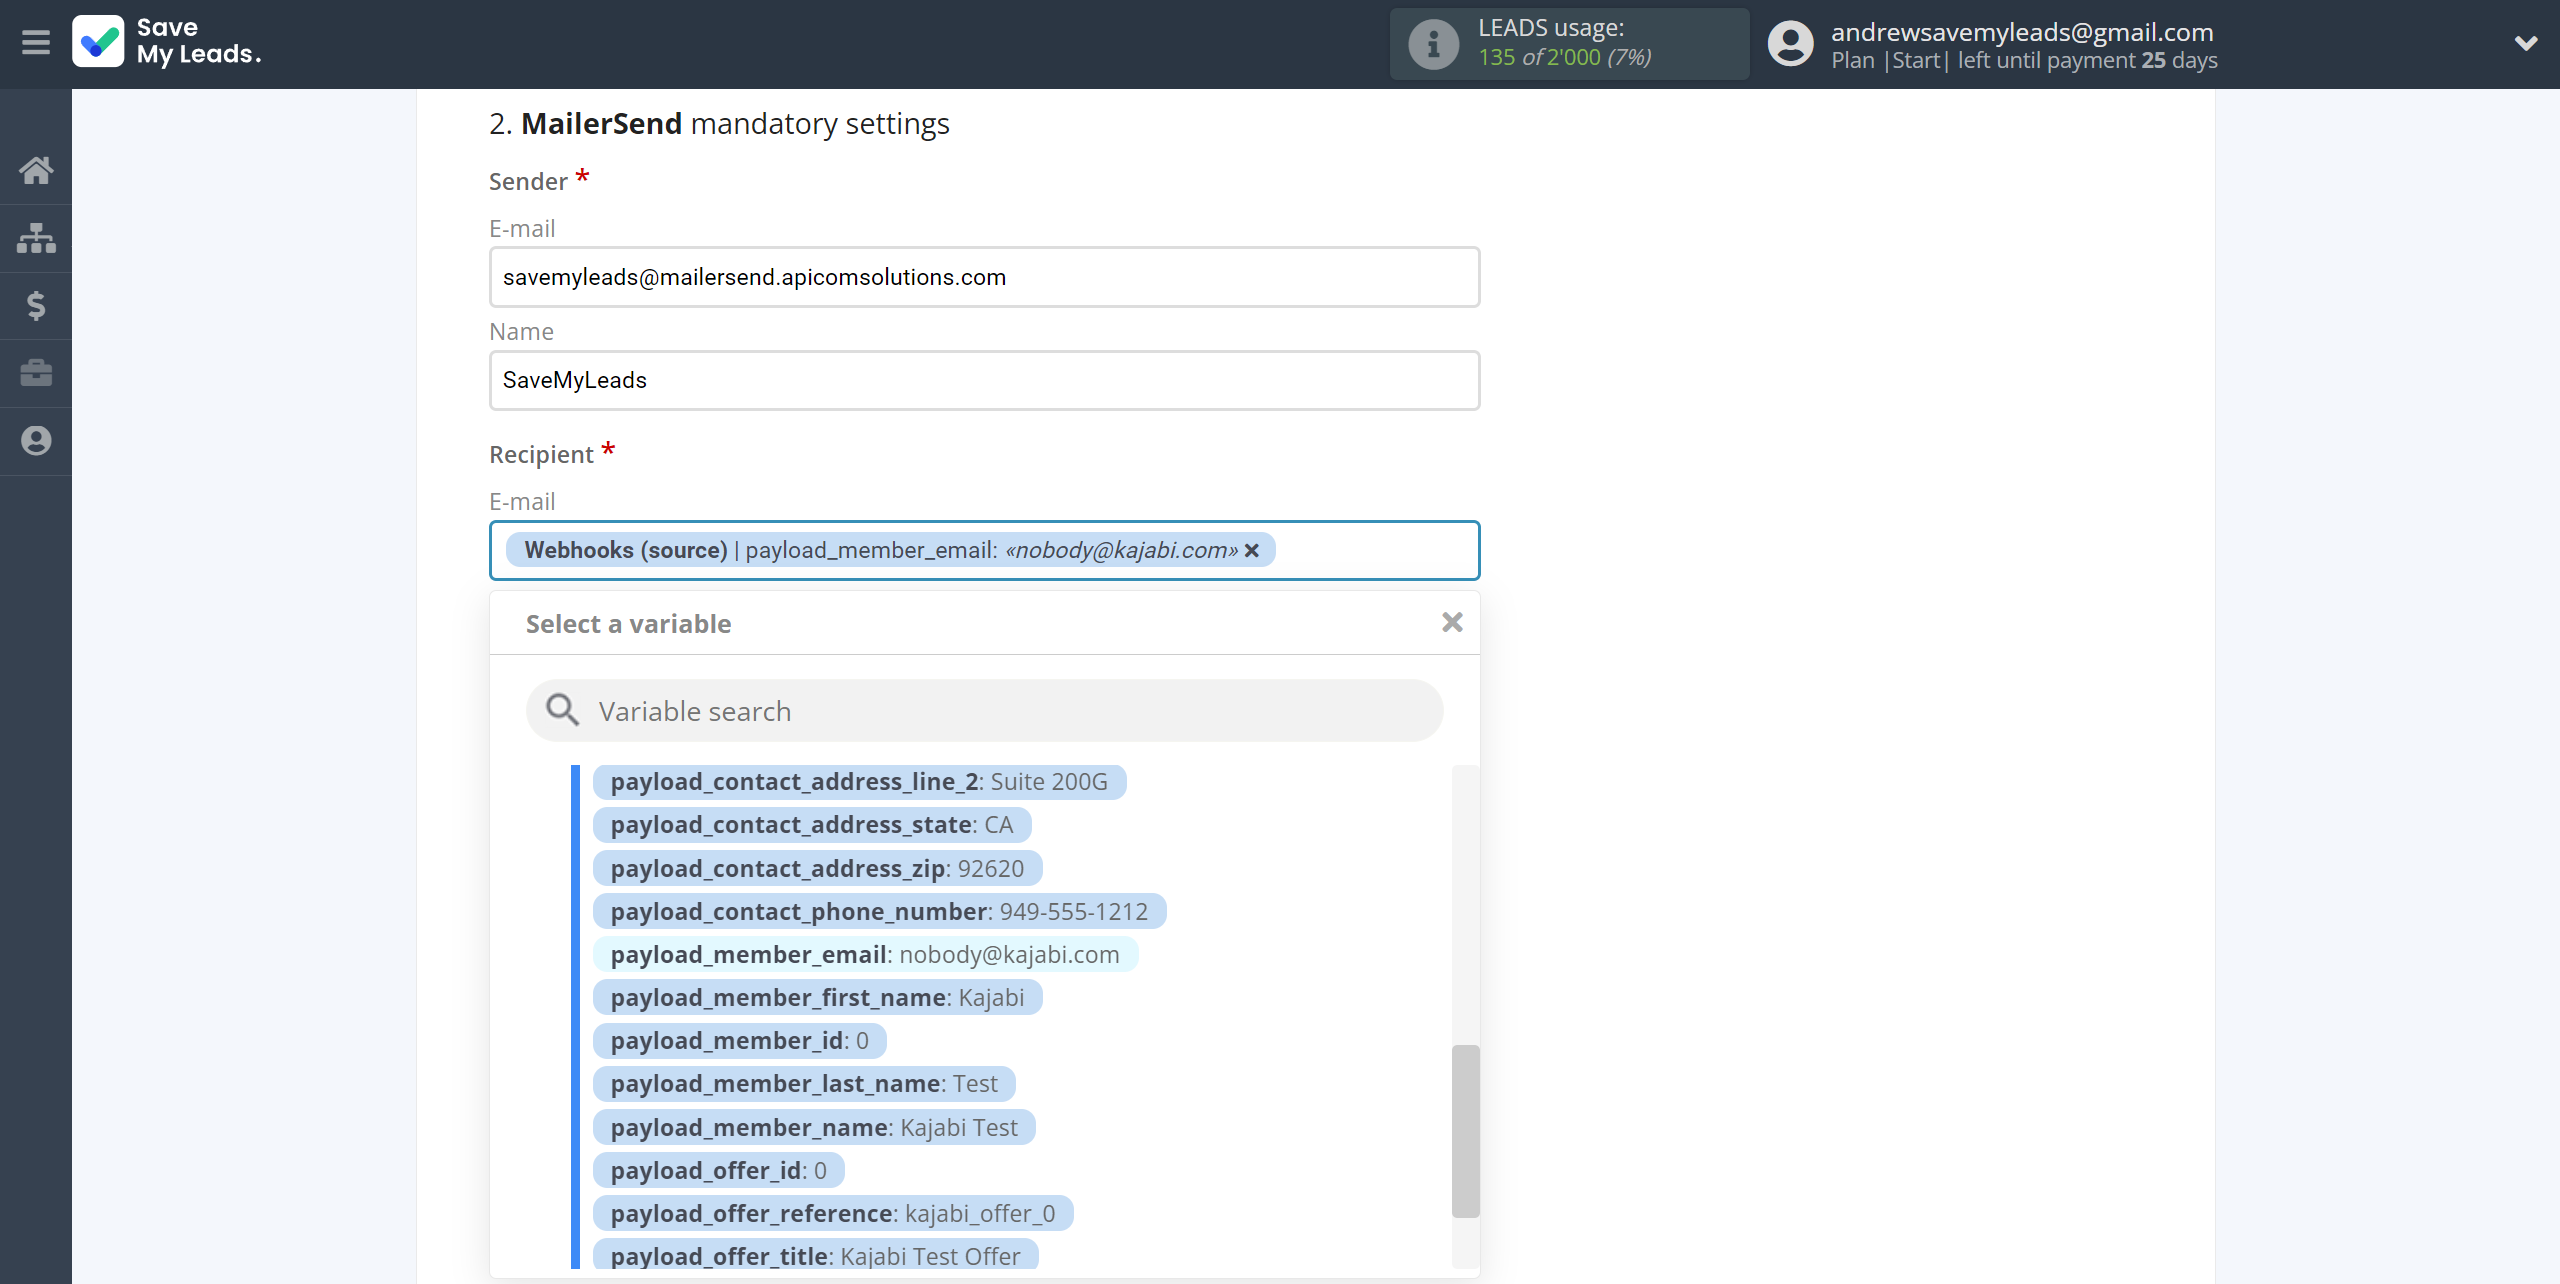Select payload_contact_address_zip variable
The image size is (2560, 1284).
click(x=818, y=869)
